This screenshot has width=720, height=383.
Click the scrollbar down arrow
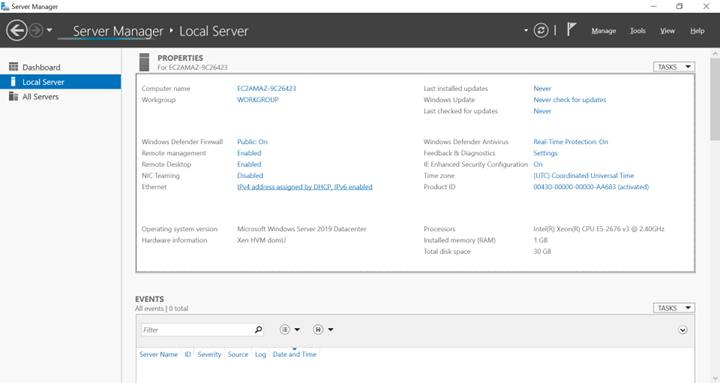[x=715, y=377]
